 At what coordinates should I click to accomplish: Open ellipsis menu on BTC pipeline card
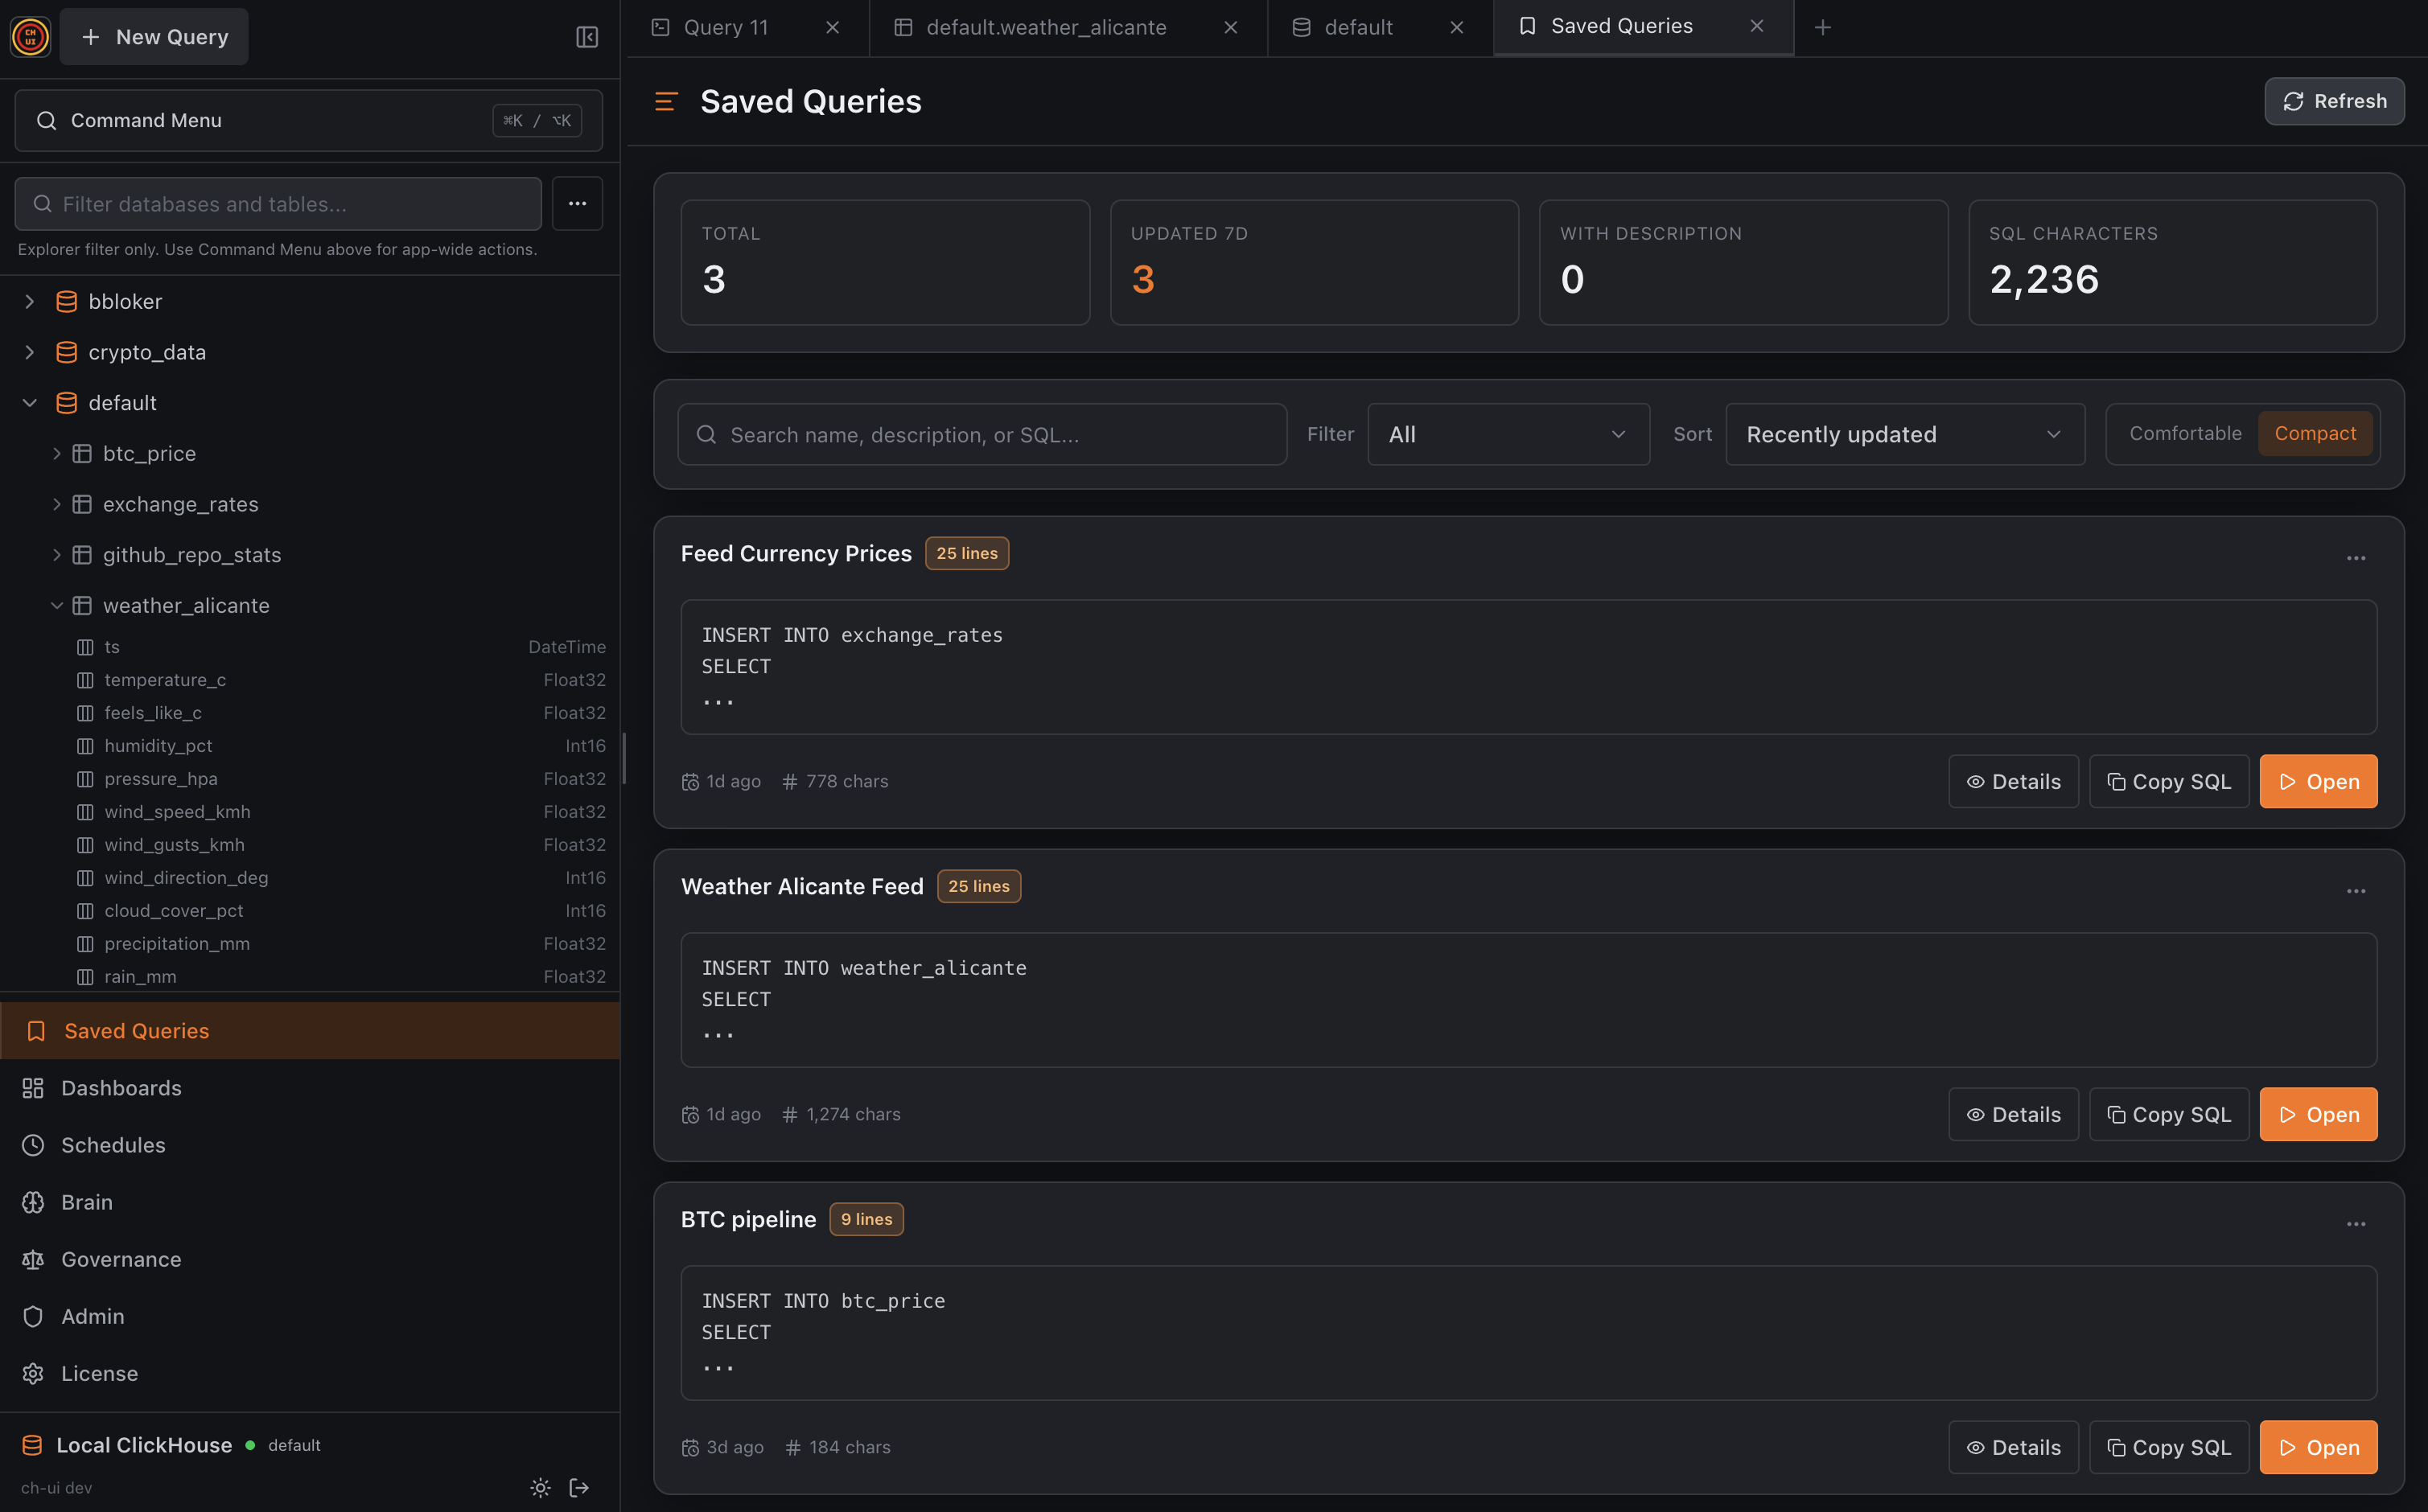[x=2355, y=1224]
